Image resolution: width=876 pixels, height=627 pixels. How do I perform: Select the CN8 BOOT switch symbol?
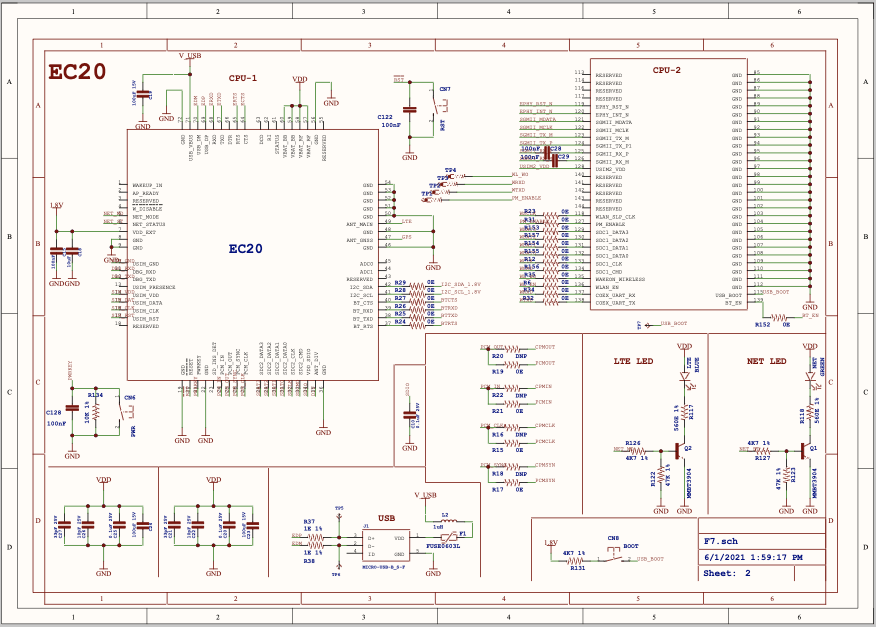point(614,554)
